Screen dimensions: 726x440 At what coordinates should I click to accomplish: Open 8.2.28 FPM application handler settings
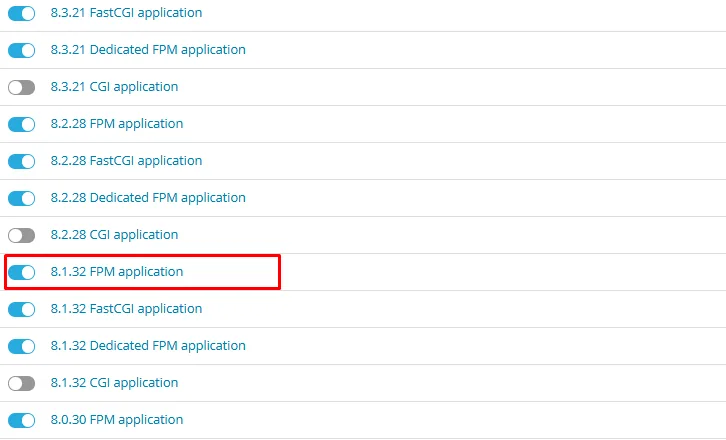(x=116, y=124)
